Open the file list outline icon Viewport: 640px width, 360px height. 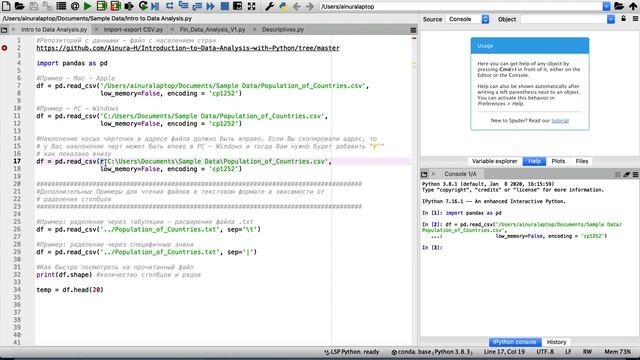point(61,6)
